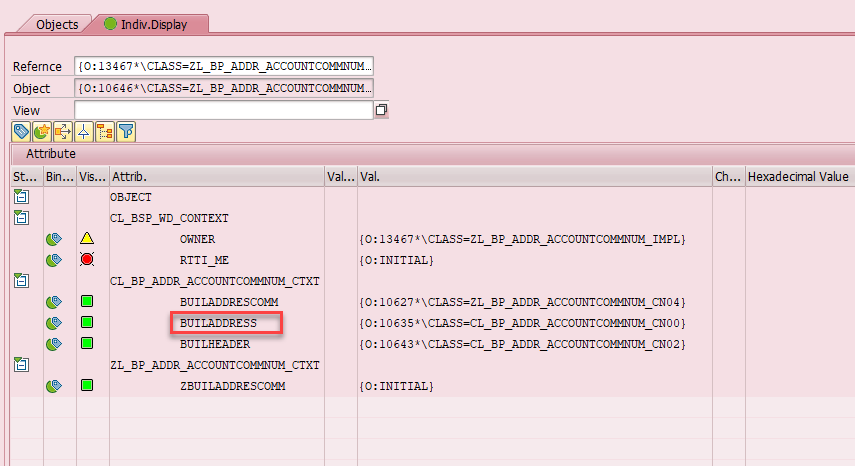Select ZL_BP_ADDR_ACCOUNTCOMMNUM_CTXT row text
Screen dimensions: 855x466
[x=215, y=365]
